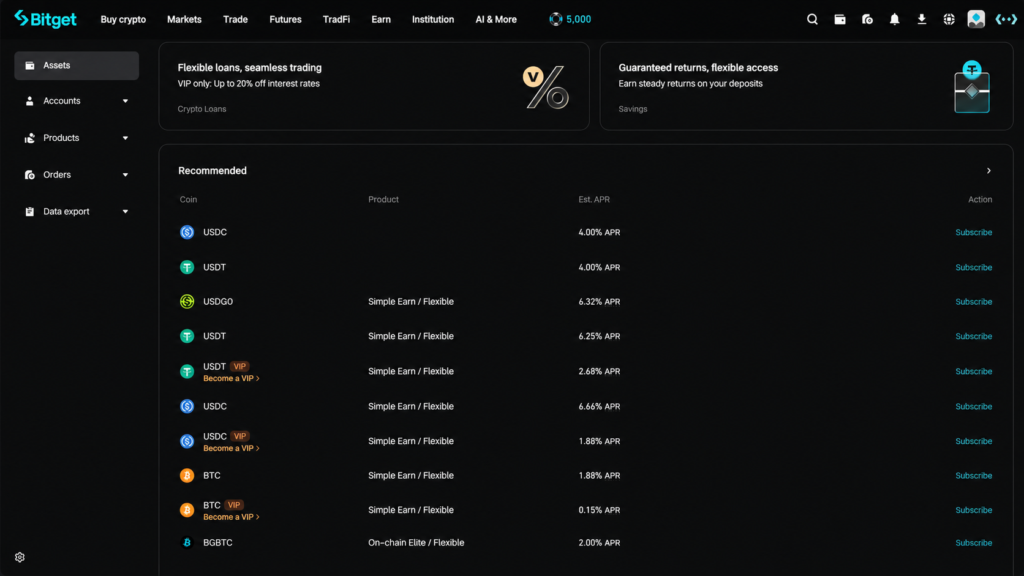This screenshot has width=1024, height=576.
Task: Click the Recommended heading
Action: coord(212,170)
